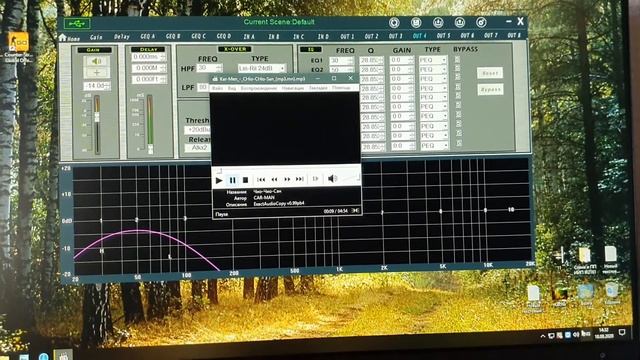Click the Bypass button in EQ panel
The image size is (640, 360).
coord(490,89)
